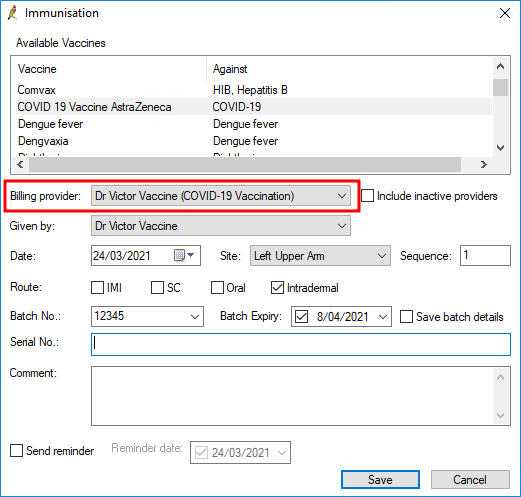Select the Comvax vaccine row
Viewport: 521px width, 497px height.
pos(254,90)
